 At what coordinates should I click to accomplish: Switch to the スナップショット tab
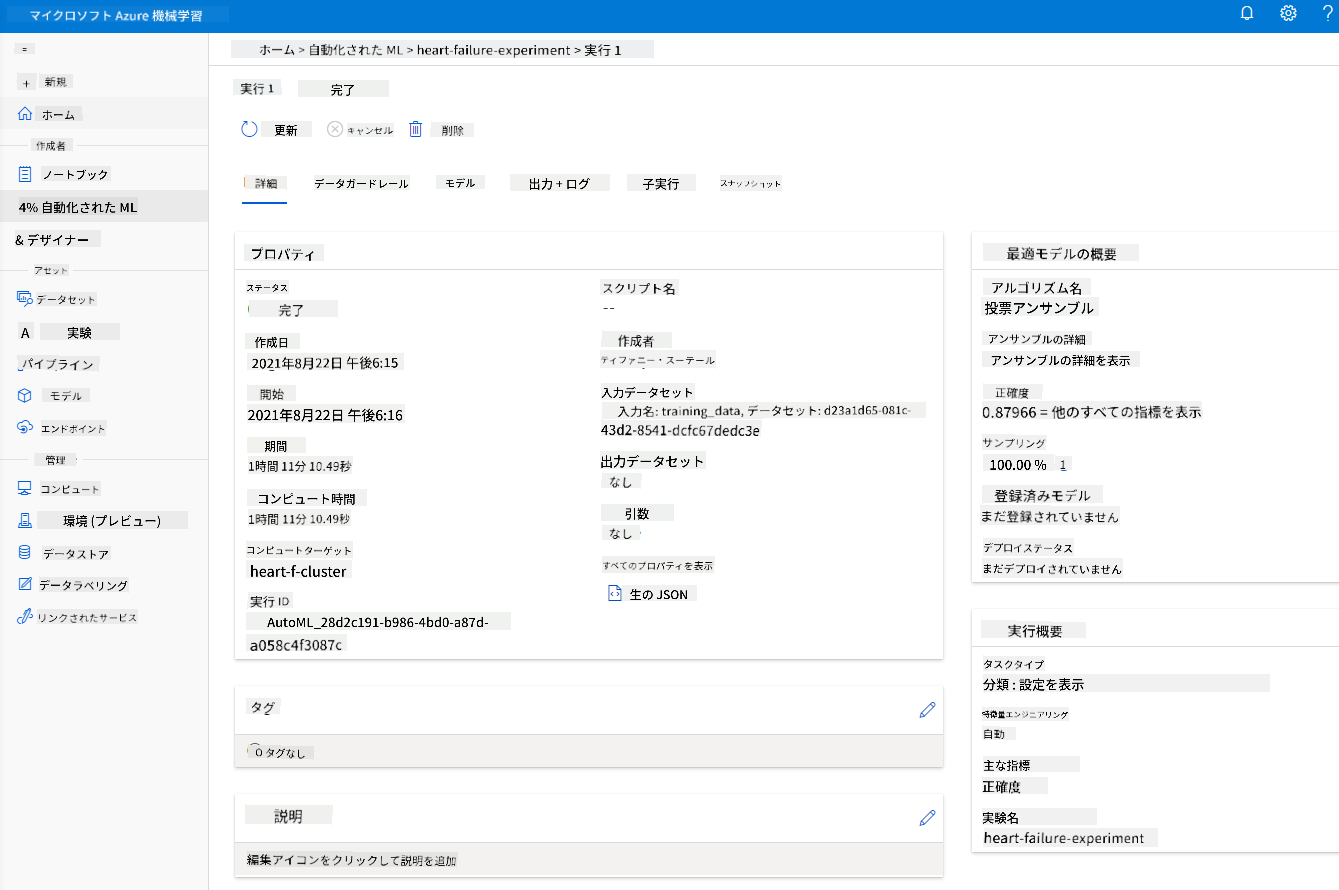click(751, 183)
